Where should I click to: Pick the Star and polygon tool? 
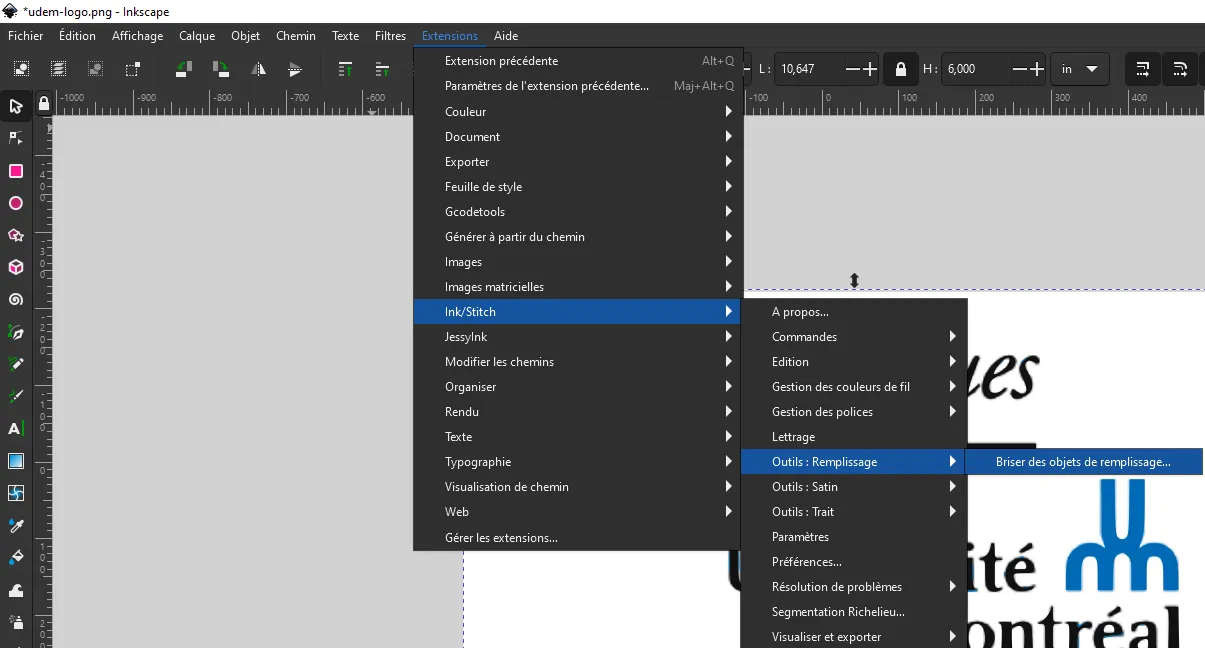click(x=16, y=236)
